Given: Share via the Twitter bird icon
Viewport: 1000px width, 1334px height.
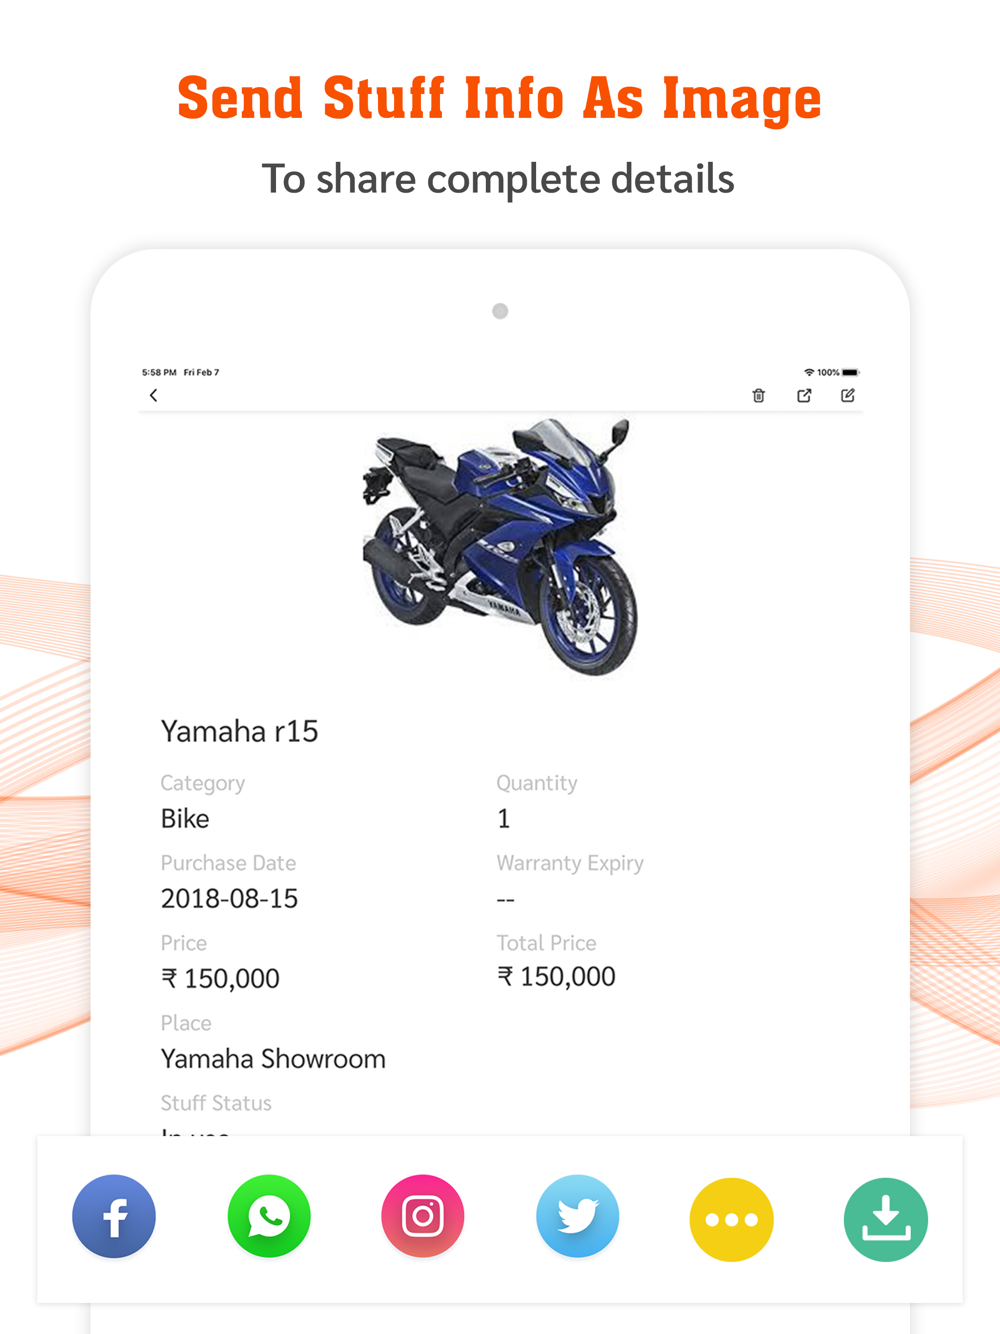Looking at the screenshot, I should point(578,1216).
